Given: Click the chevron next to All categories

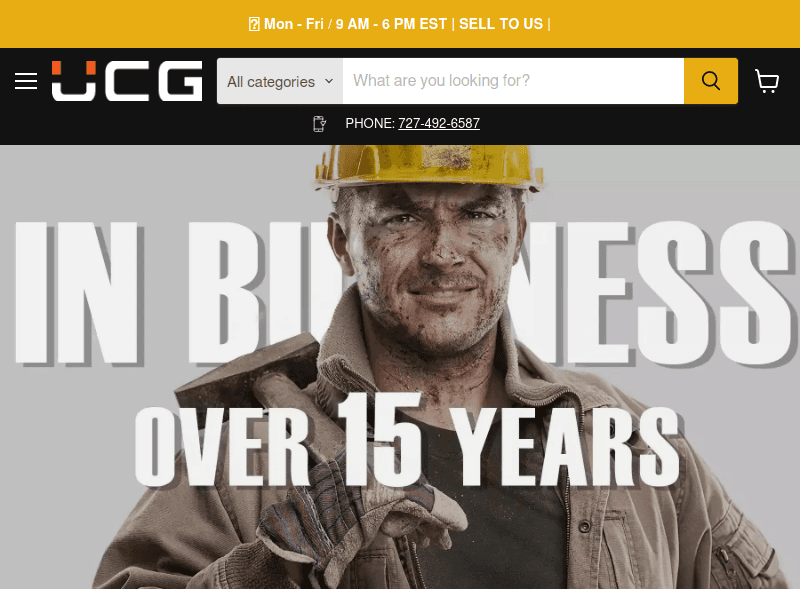Looking at the screenshot, I should point(329,81).
